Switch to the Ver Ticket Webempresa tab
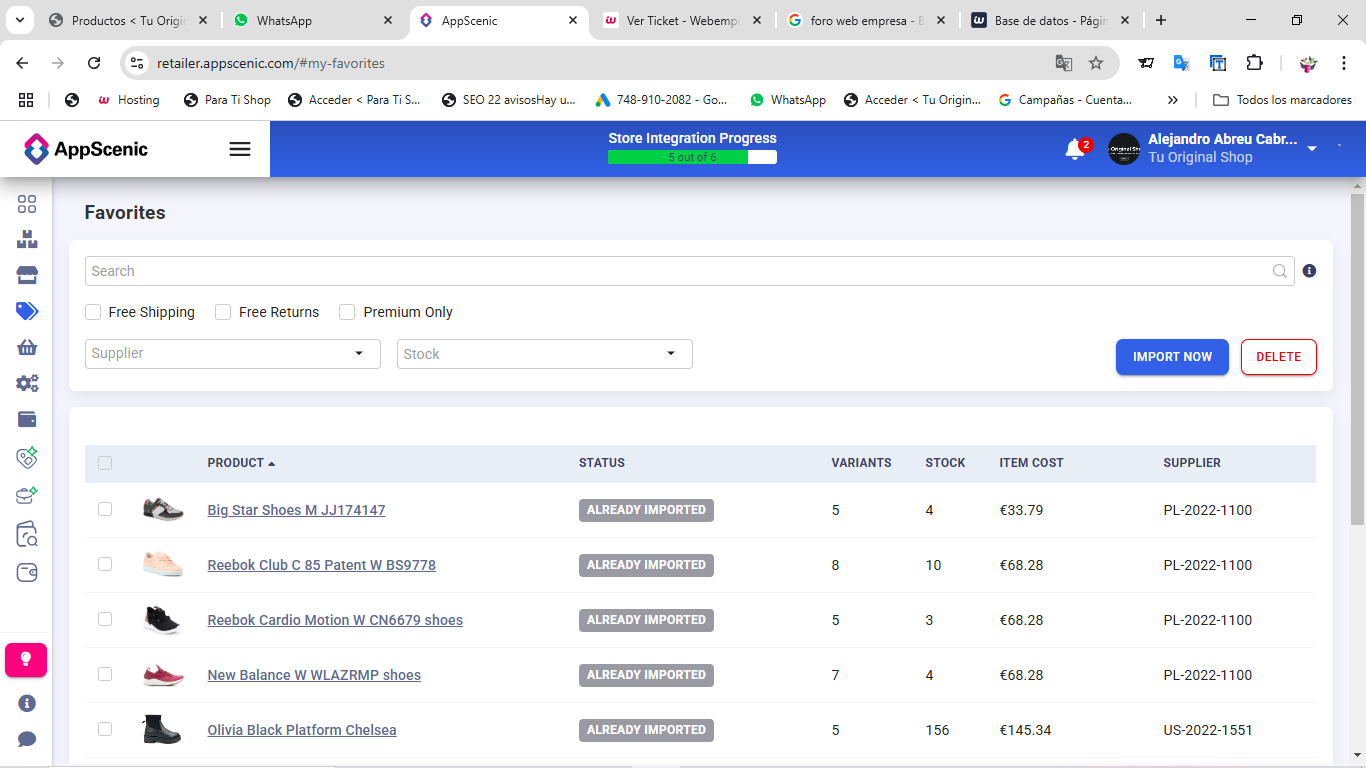This screenshot has width=1366, height=768. (x=684, y=20)
